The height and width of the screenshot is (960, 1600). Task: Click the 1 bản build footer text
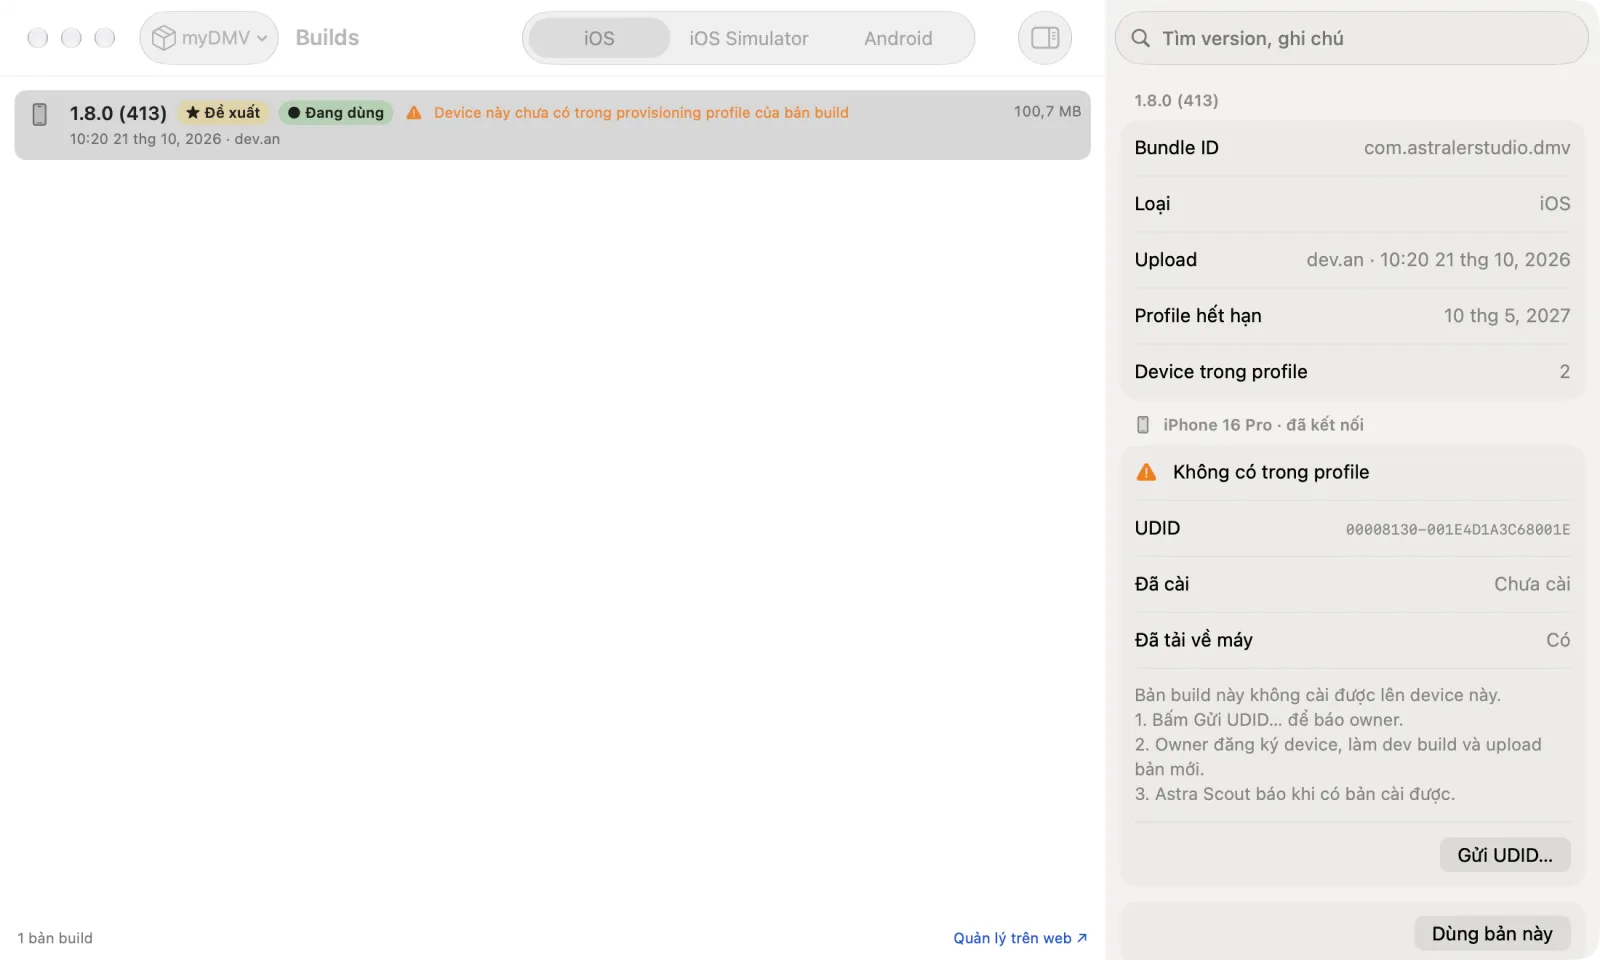[55, 938]
